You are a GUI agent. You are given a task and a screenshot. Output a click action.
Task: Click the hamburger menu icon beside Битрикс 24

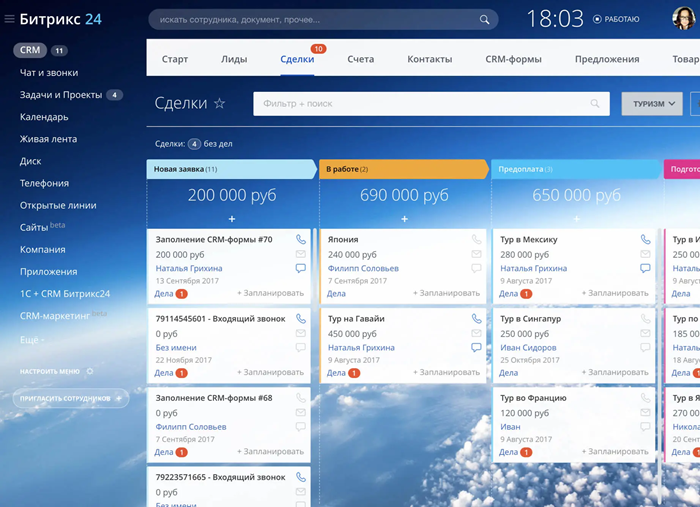click(9, 19)
